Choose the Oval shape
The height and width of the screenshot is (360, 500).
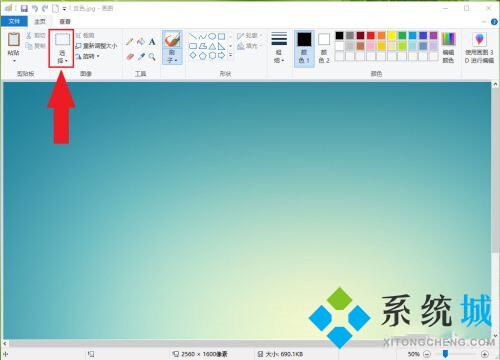click(x=212, y=36)
